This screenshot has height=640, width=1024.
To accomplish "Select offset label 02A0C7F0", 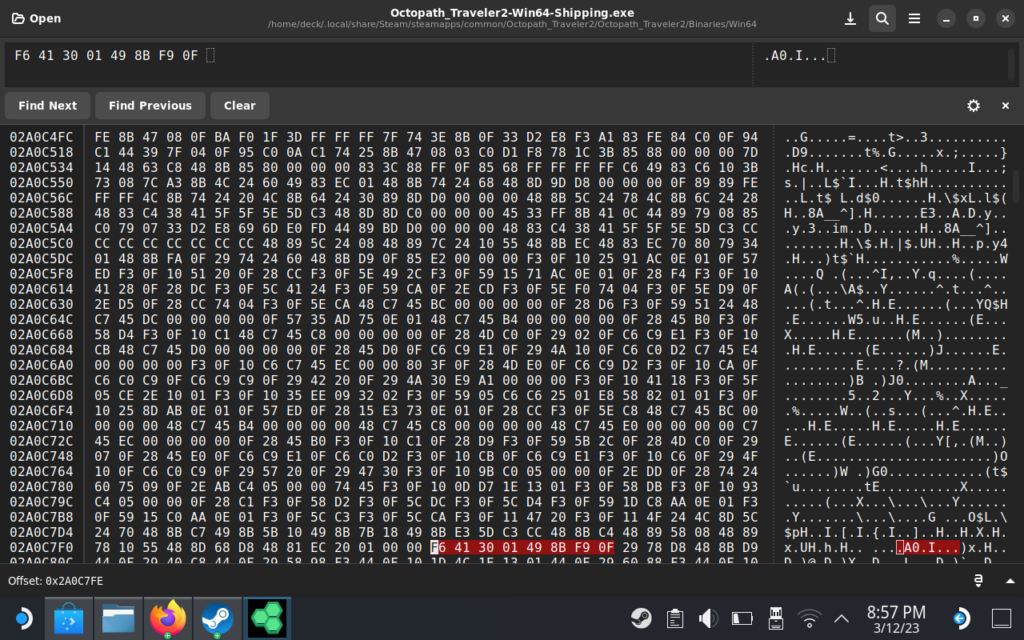I will (41, 547).
